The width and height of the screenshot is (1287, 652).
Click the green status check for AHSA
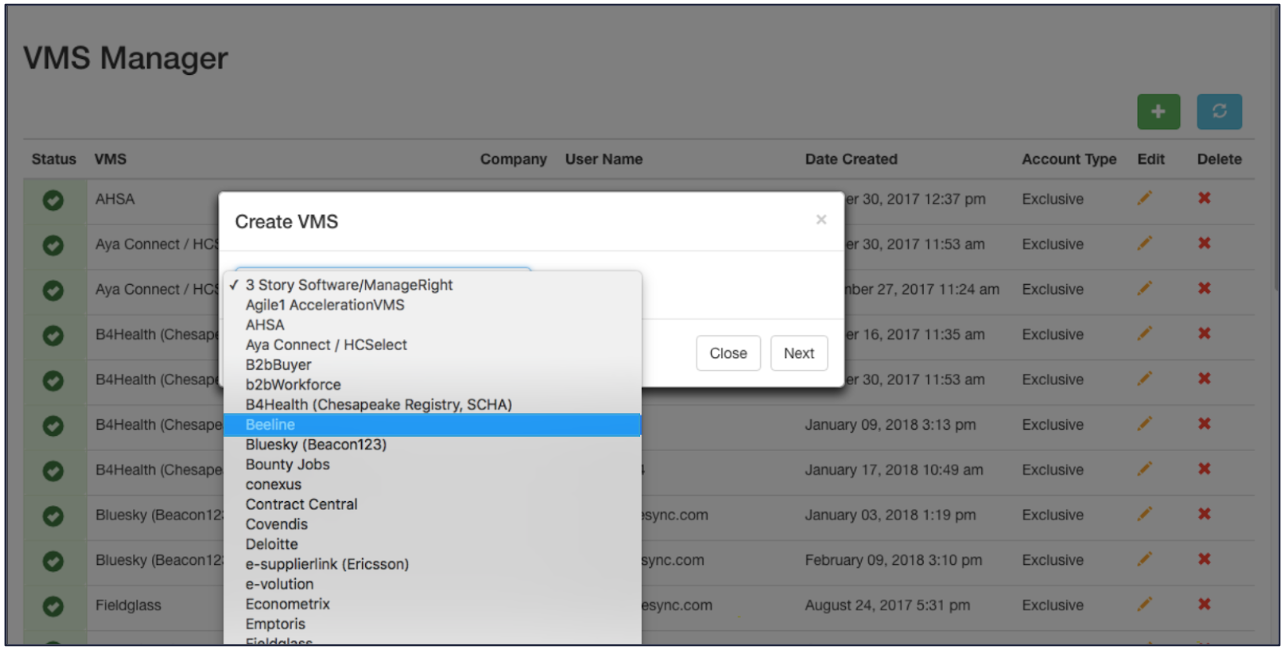(53, 200)
